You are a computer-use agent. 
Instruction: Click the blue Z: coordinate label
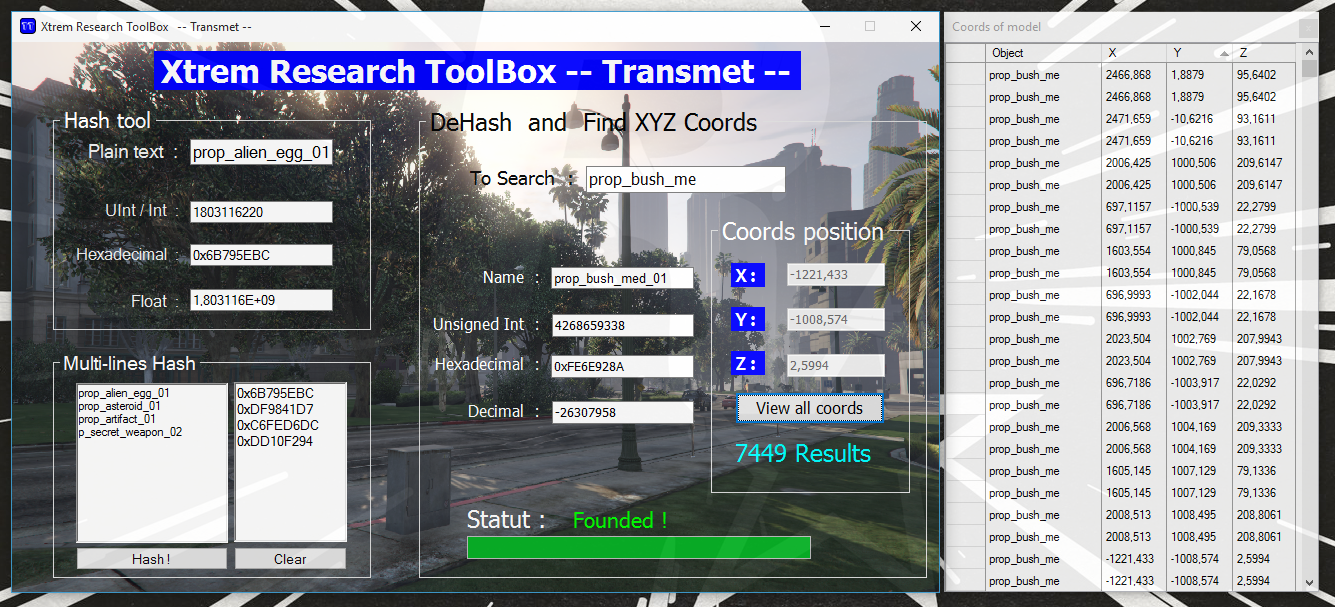[x=747, y=364]
